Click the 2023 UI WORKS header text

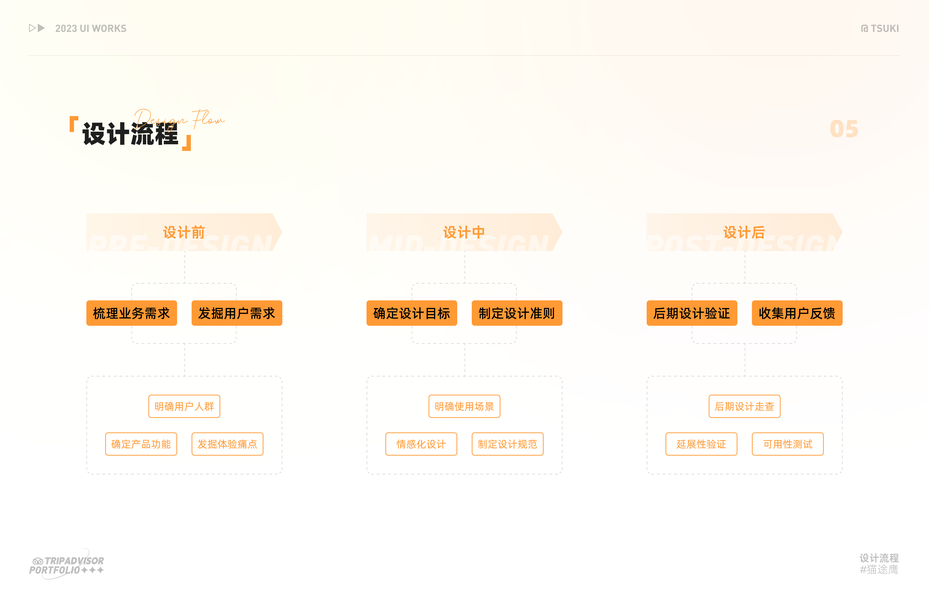91,28
